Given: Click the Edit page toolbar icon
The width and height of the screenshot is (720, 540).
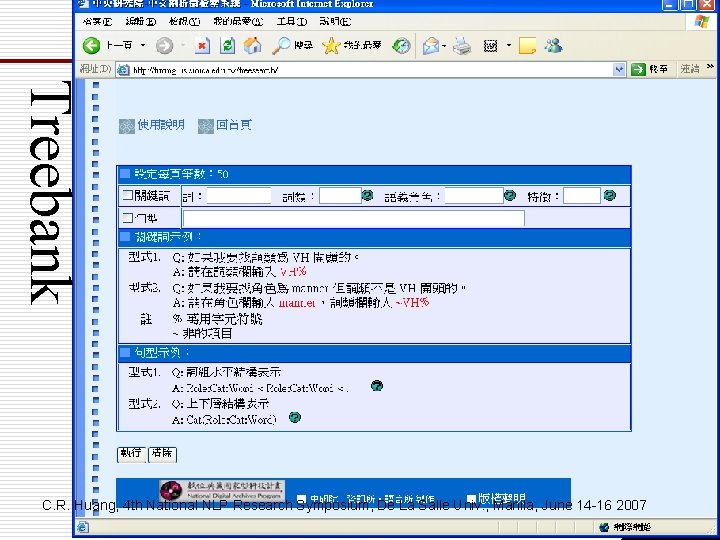Looking at the screenshot, I should tap(490, 45).
